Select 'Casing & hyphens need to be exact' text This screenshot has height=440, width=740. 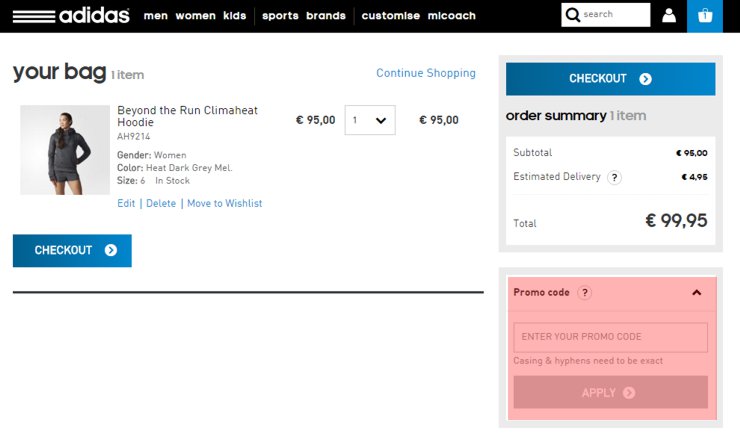pyautogui.click(x=588, y=361)
